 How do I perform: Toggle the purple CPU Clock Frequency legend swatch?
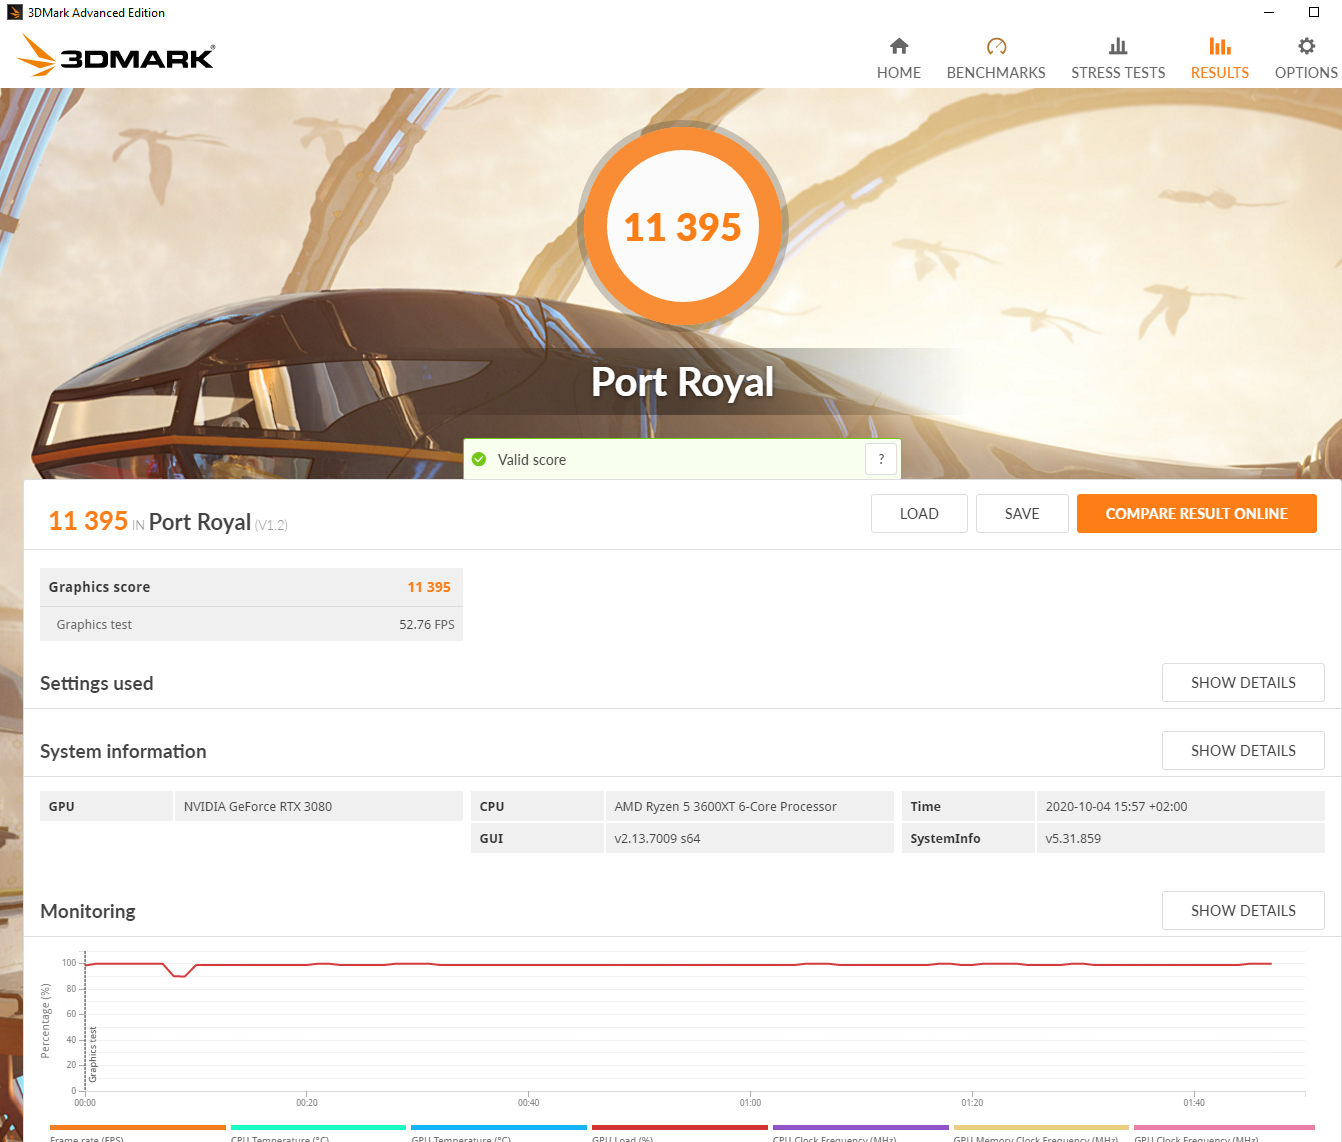[861, 1127]
